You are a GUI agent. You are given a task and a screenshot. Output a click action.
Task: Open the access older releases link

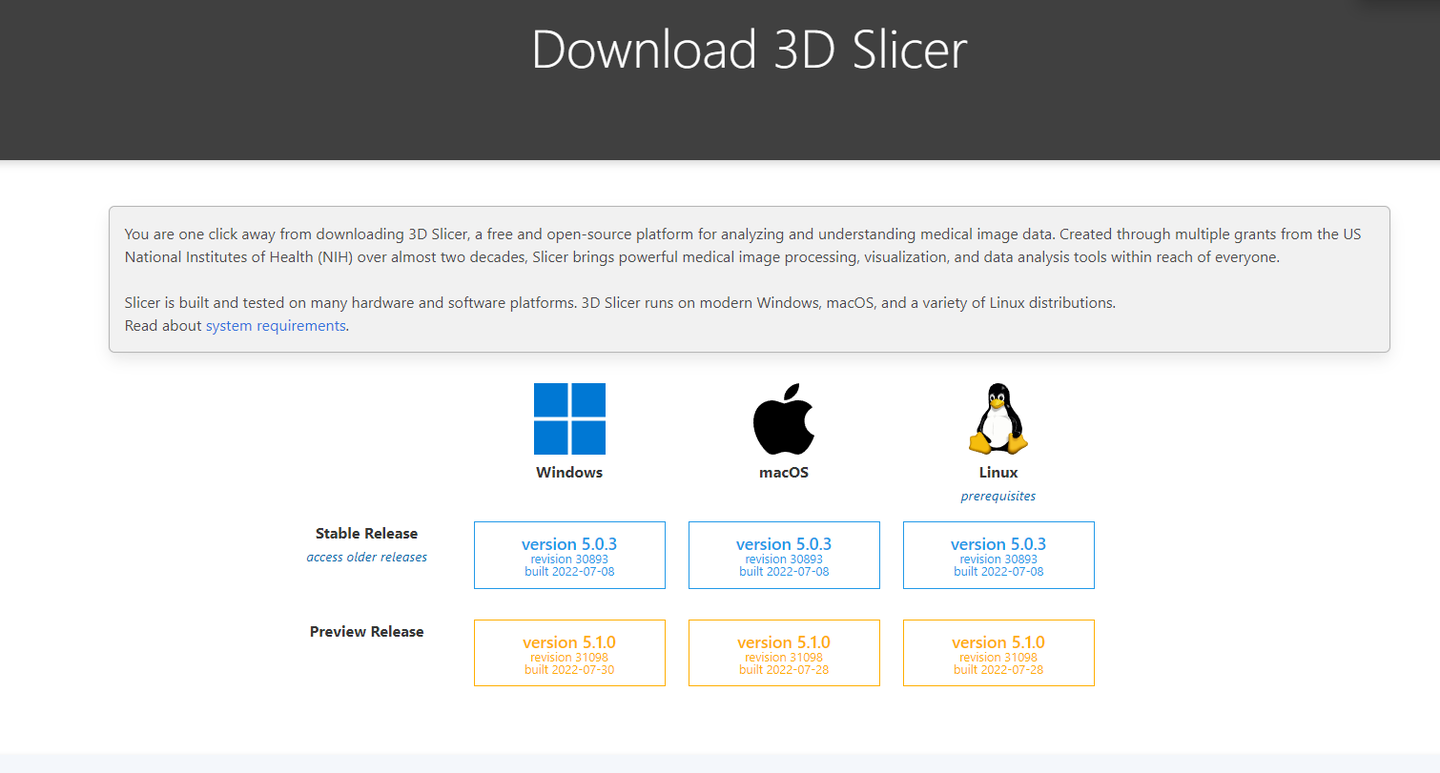pos(367,557)
